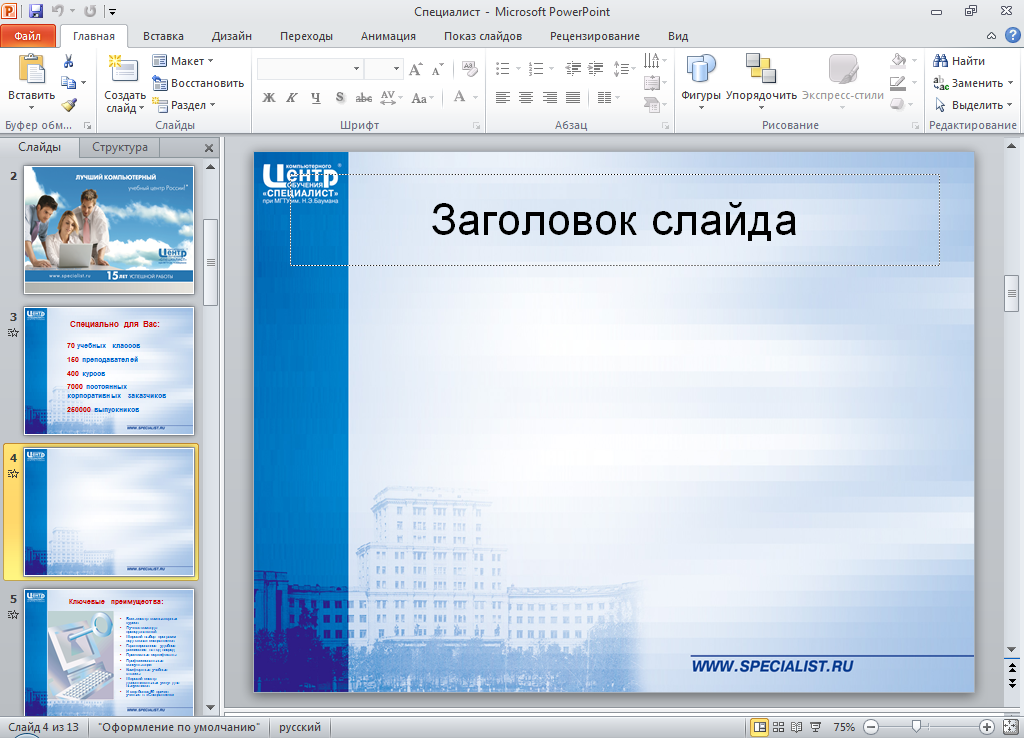Select the Format Painter brush icon

(x=68, y=105)
